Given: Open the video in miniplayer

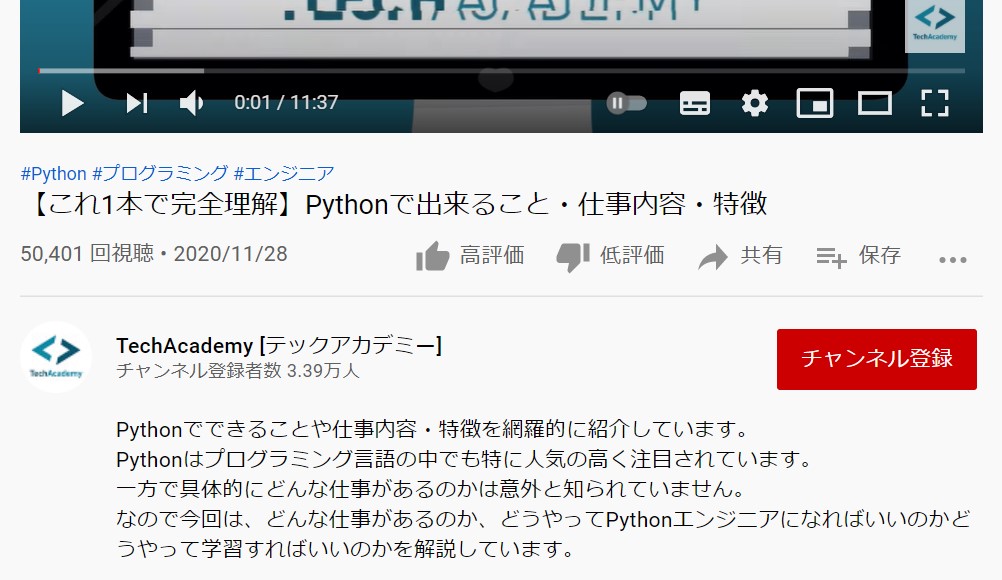Looking at the screenshot, I should click(814, 102).
